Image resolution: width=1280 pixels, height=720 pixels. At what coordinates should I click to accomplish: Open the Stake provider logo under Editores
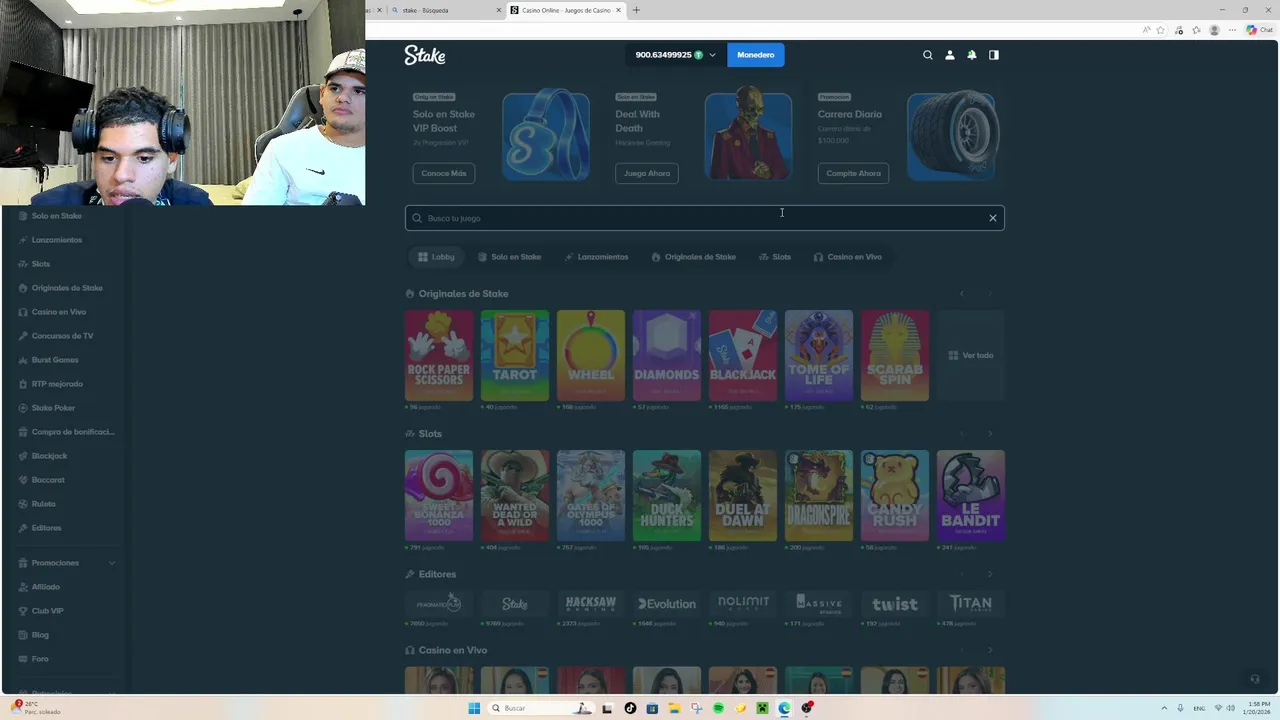pyautogui.click(x=515, y=603)
